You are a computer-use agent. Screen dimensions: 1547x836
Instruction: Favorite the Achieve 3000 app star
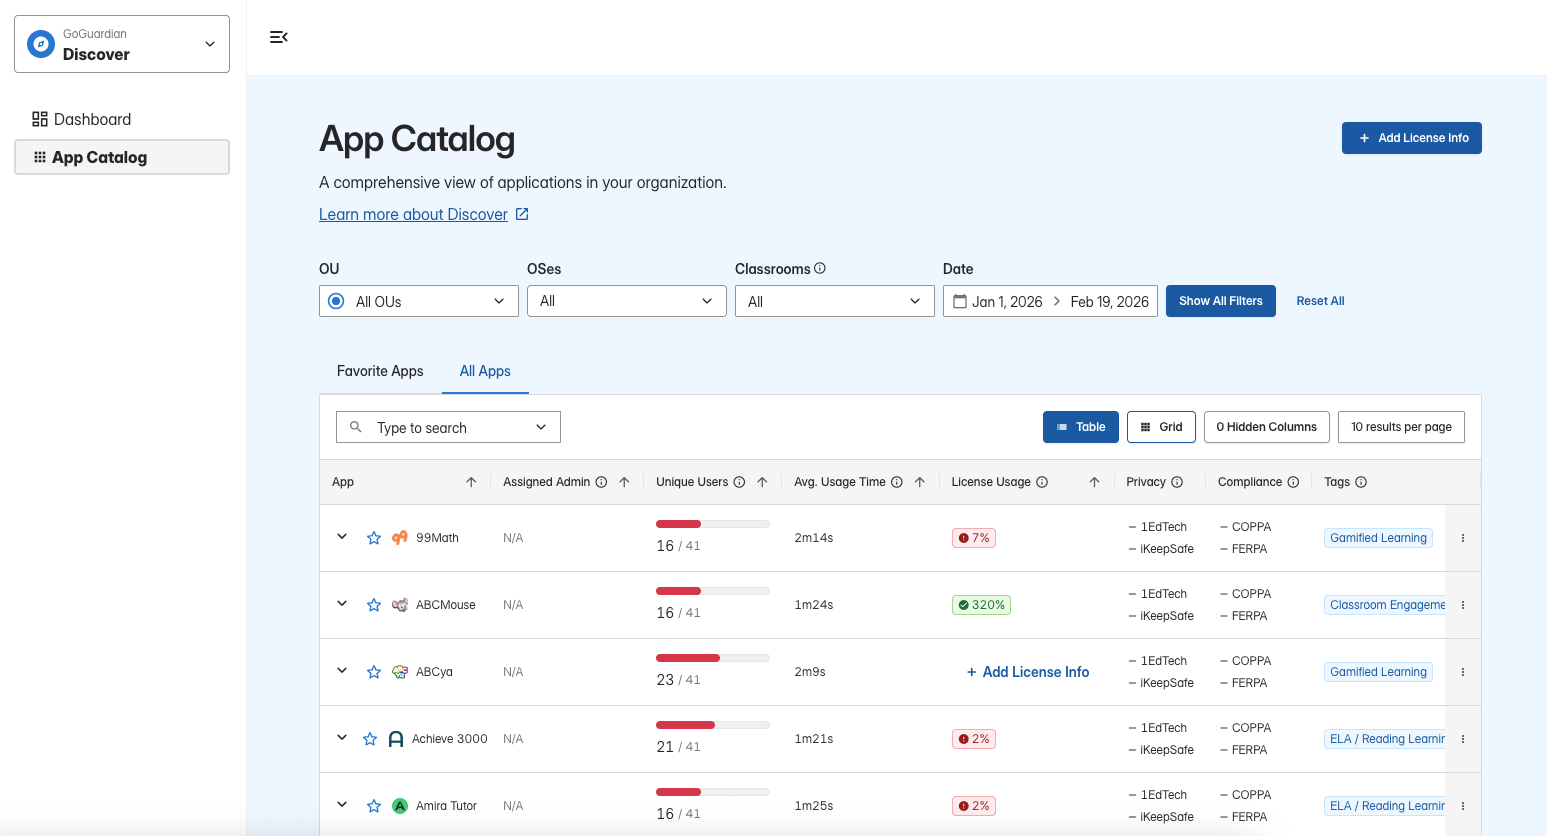(x=370, y=739)
